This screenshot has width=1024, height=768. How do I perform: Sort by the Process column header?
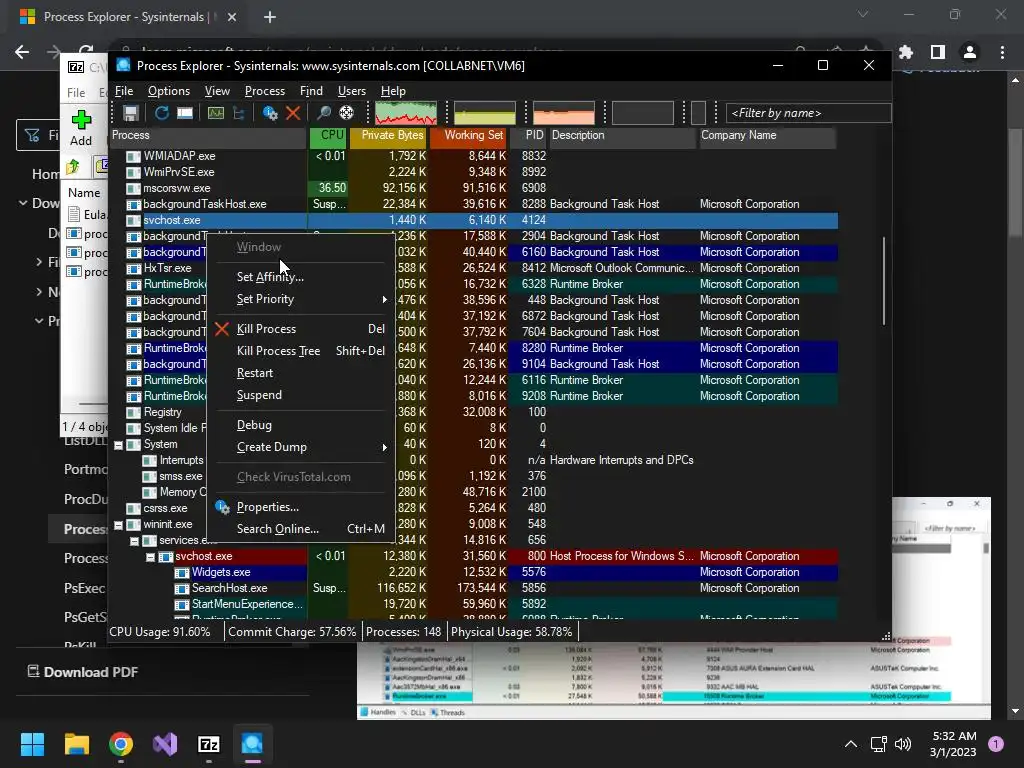coord(208,135)
